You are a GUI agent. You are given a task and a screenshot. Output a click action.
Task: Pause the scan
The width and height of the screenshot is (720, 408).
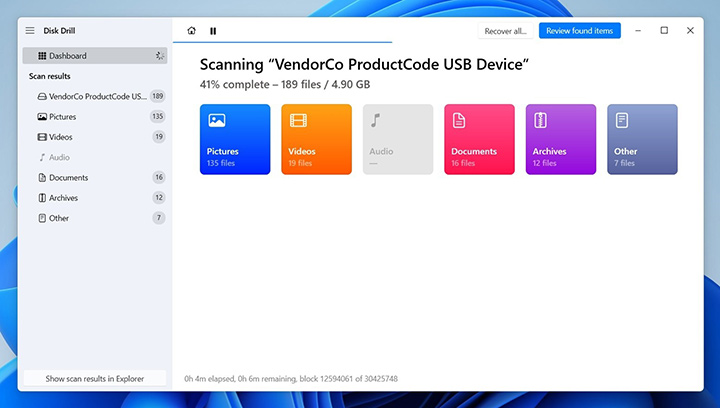213,31
